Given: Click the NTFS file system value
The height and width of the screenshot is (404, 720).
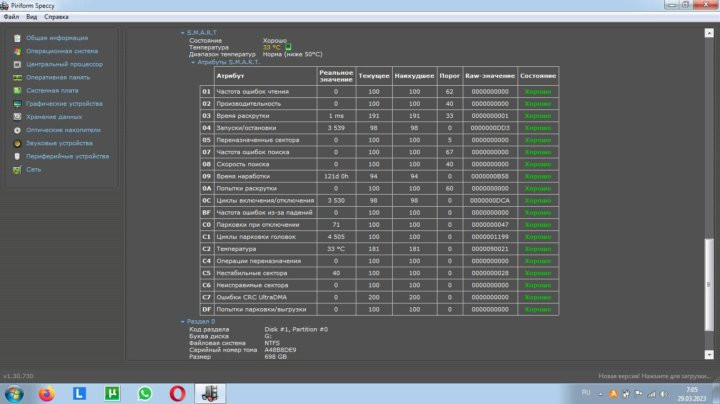Looking at the screenshot, I should [272, 343].
